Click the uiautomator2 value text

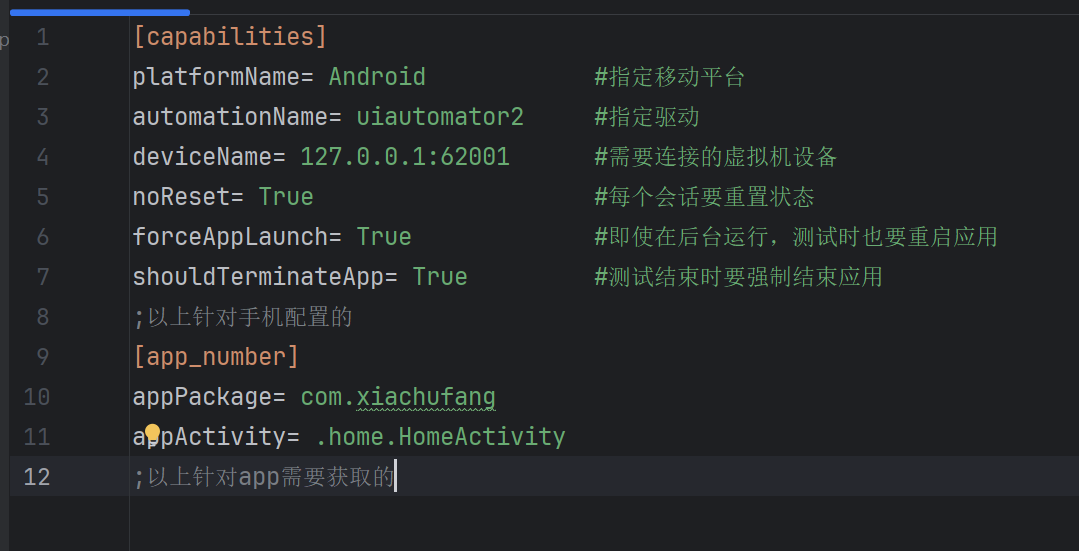(440, 116)
